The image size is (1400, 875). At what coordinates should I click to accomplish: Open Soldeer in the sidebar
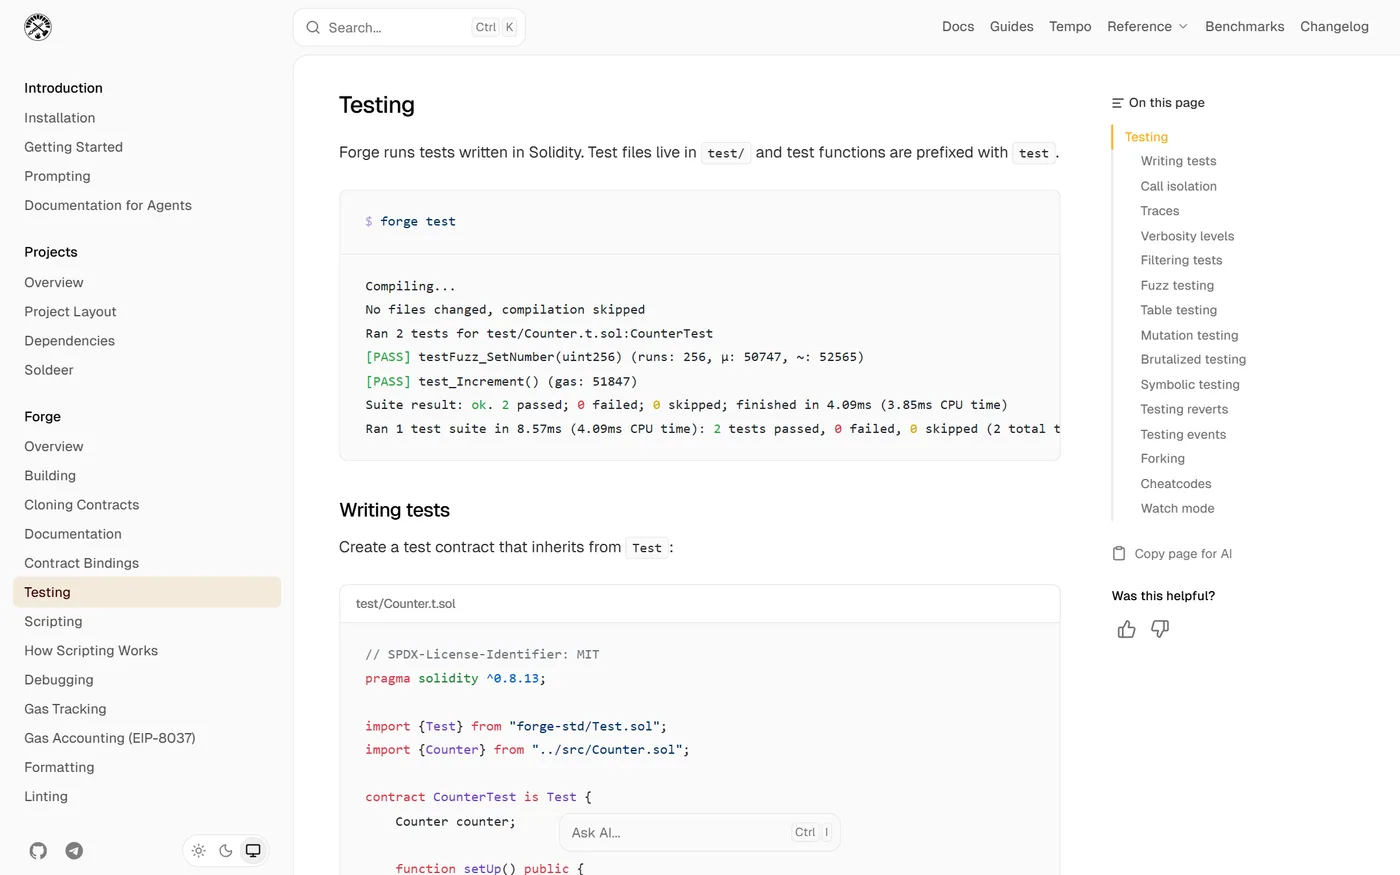(49, 370)
